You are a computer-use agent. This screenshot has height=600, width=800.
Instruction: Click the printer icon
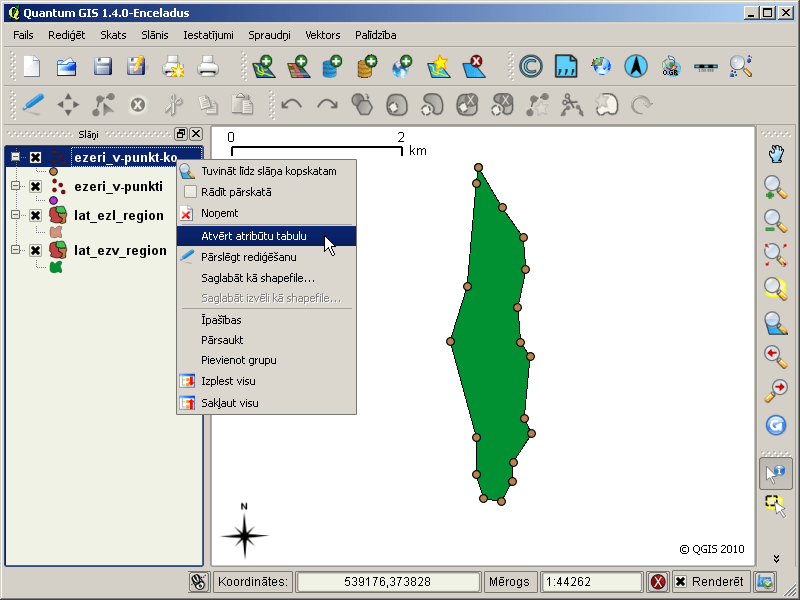(x=208, y=66)
